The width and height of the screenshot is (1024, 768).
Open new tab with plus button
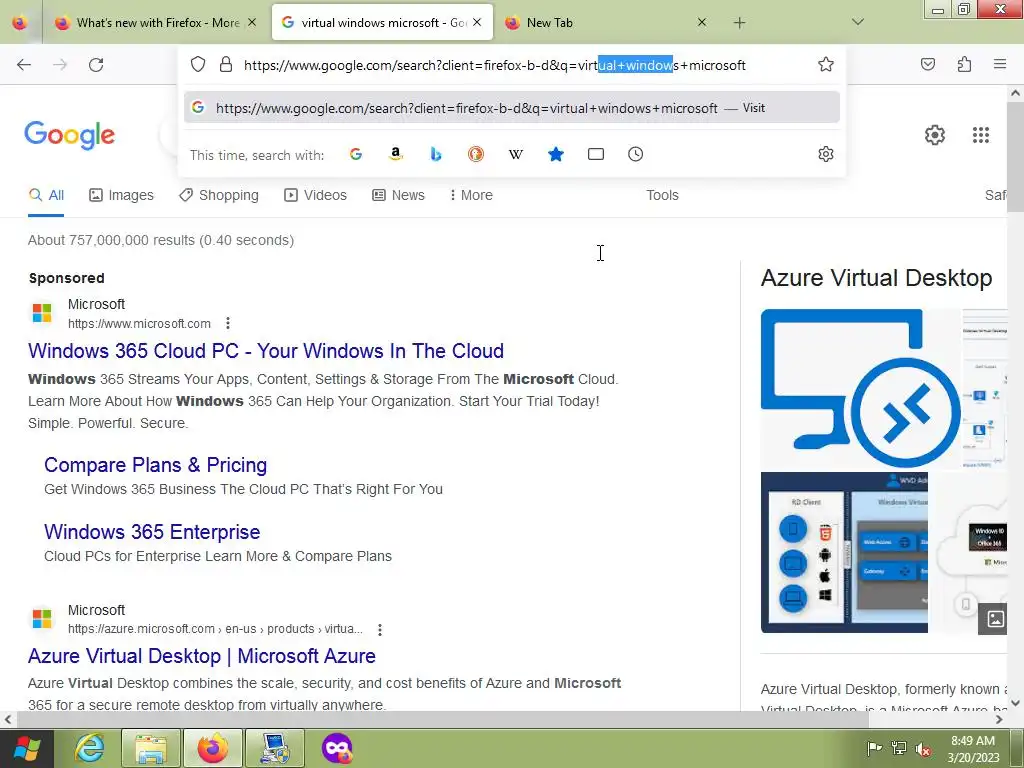click(x=739, y=23)
